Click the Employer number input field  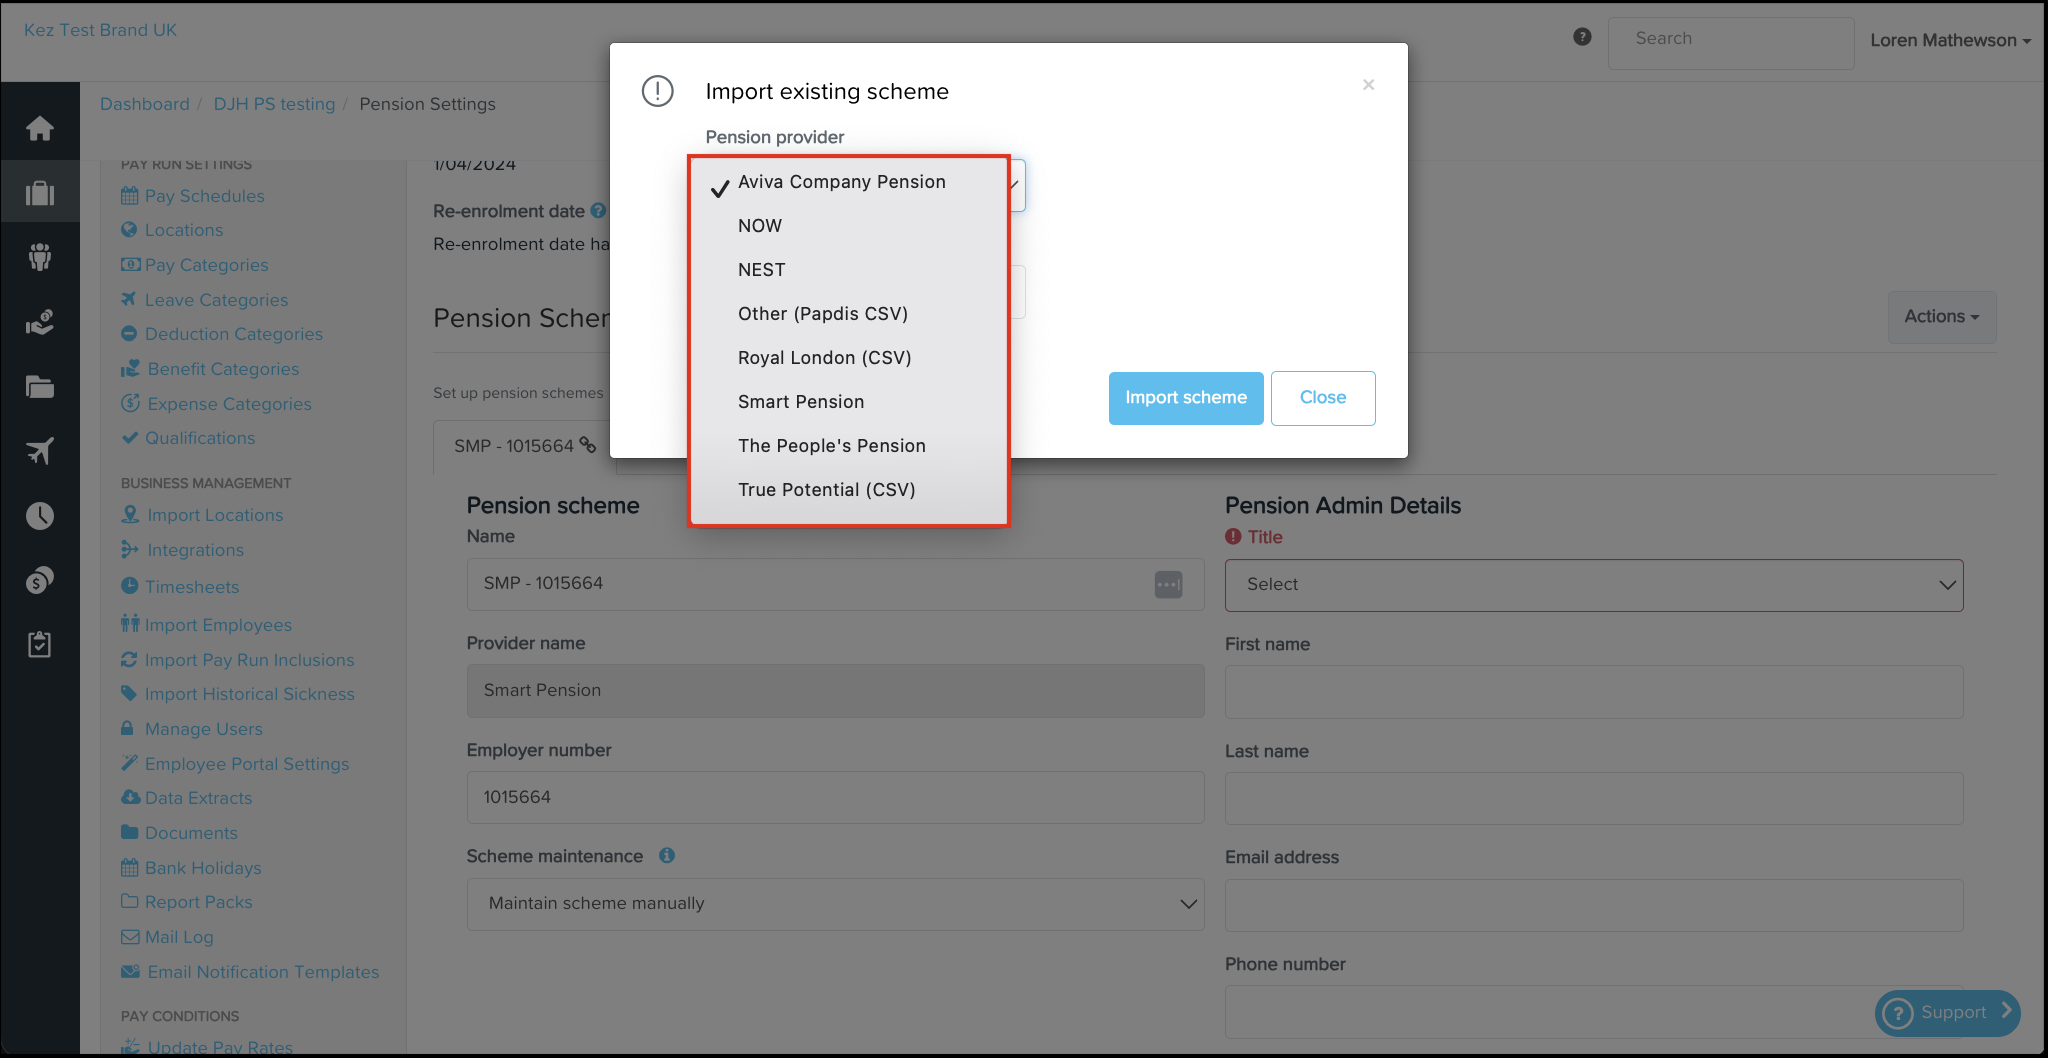tap(835, 798)
